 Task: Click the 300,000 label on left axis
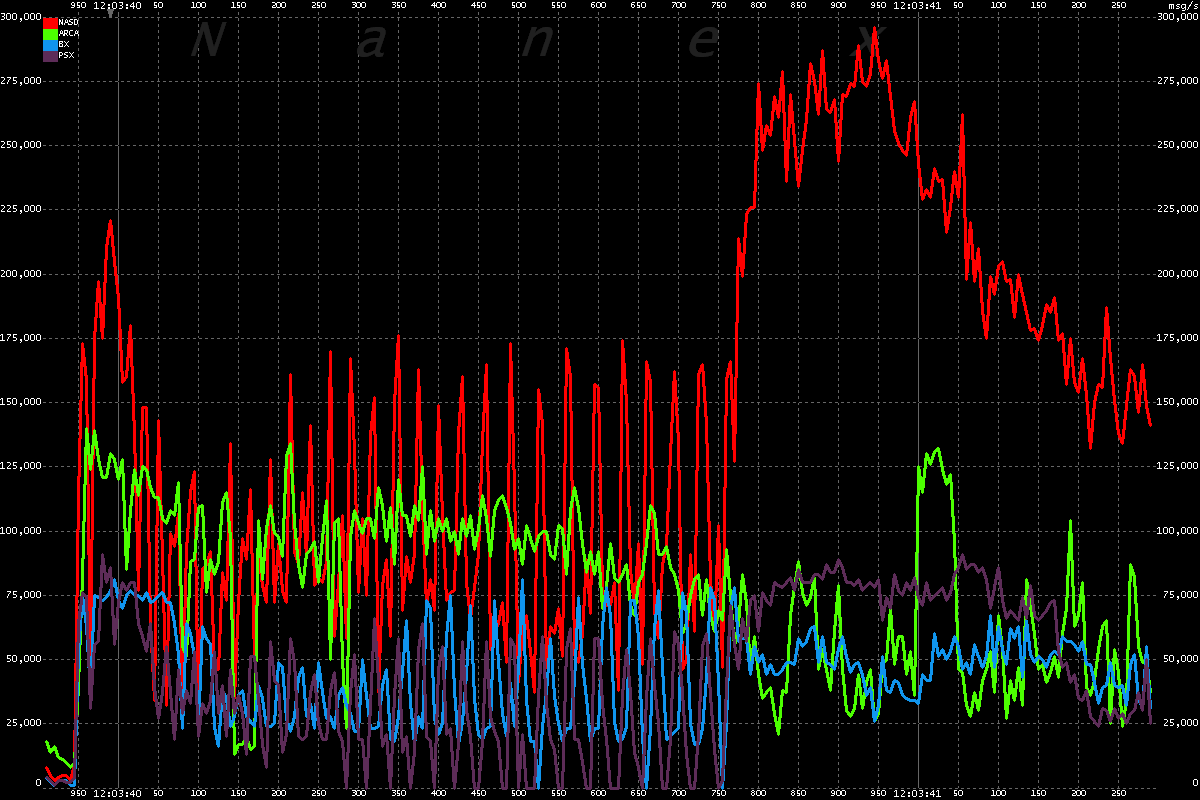point(22,16)
